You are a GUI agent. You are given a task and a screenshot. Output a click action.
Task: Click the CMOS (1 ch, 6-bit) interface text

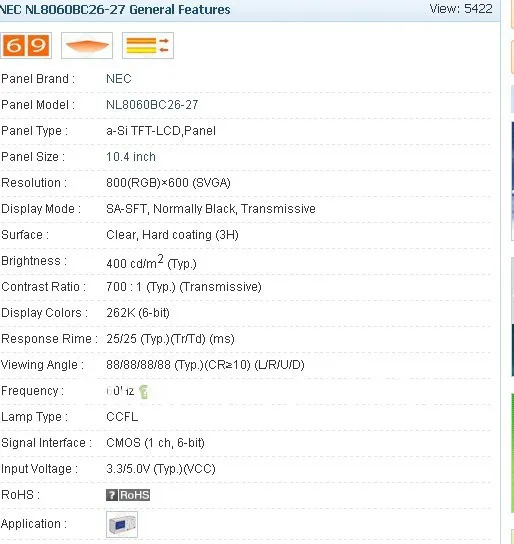pyautogui.click(x=155, y=443)
